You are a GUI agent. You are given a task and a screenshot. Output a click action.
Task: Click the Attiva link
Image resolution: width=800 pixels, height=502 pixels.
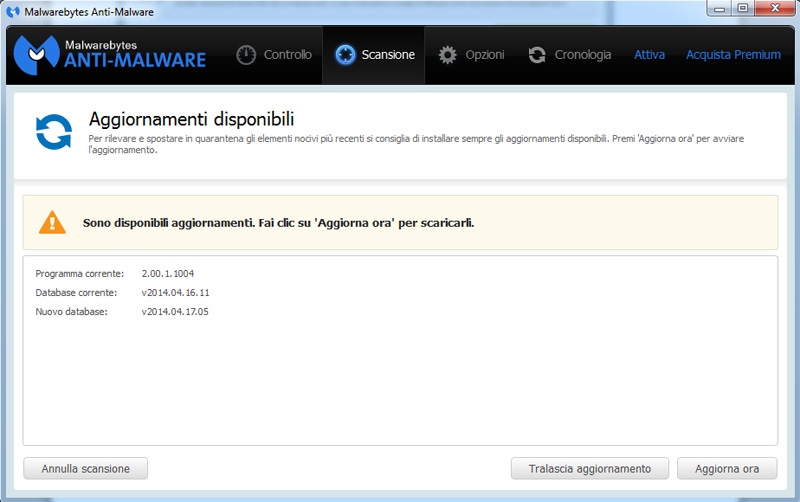649,55
